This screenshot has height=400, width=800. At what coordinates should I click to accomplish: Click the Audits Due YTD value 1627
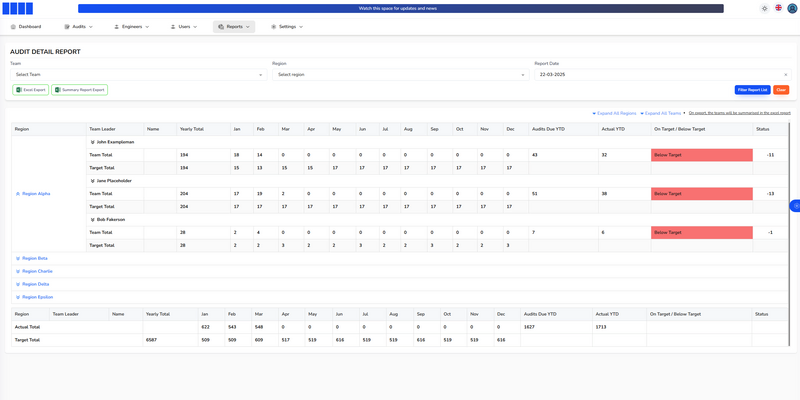(x=529, y=327)
